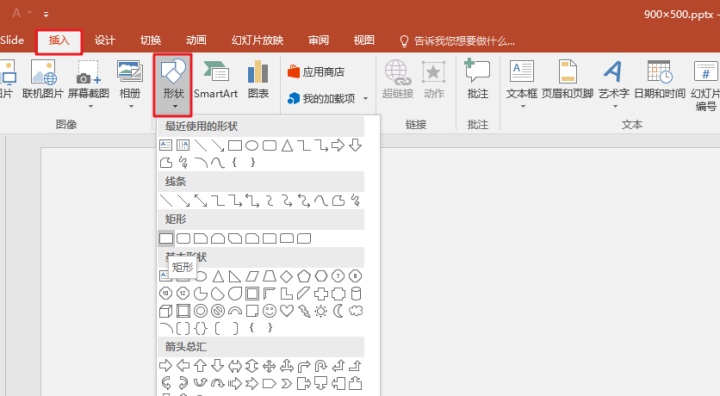Insert the smiley face shape
The image size is (720, 396).
[x=269, y=311]
